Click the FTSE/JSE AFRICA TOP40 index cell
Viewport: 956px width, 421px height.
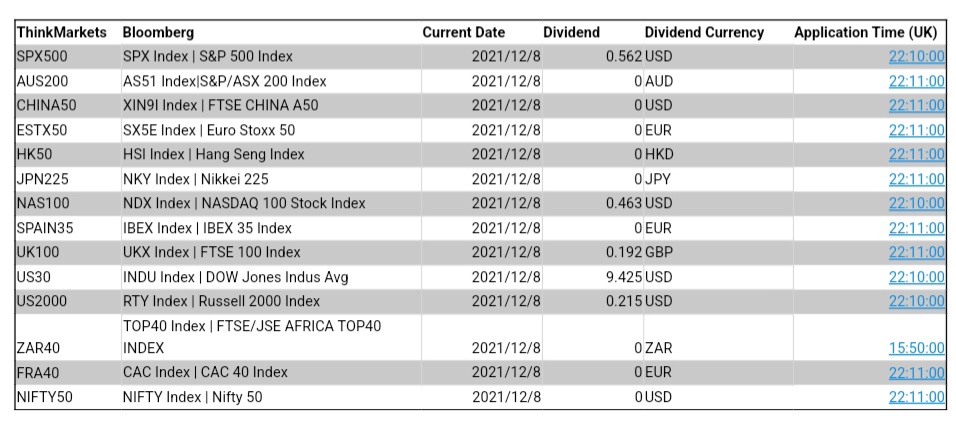[x=252, y=337]
